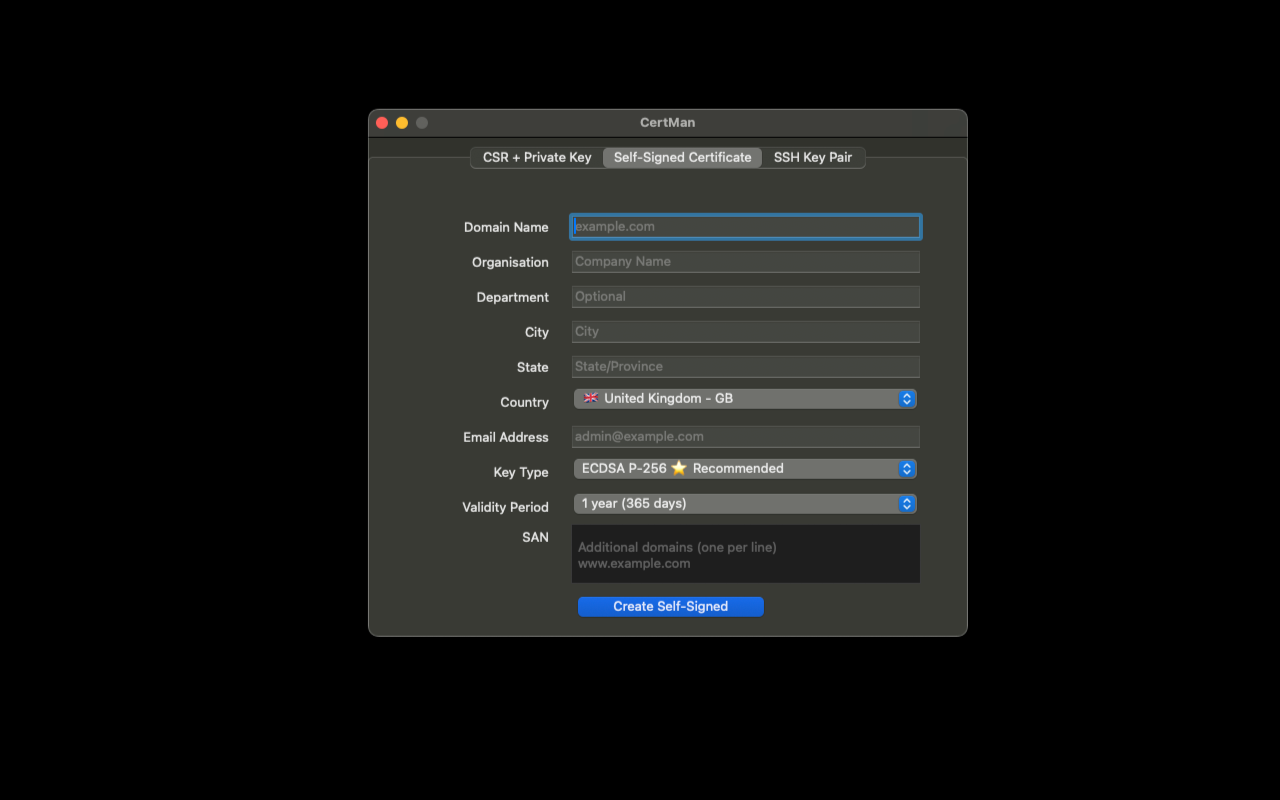The image size is (1280, 800).
Task: Click the CertMan window title bar
Action: (666, 122)
